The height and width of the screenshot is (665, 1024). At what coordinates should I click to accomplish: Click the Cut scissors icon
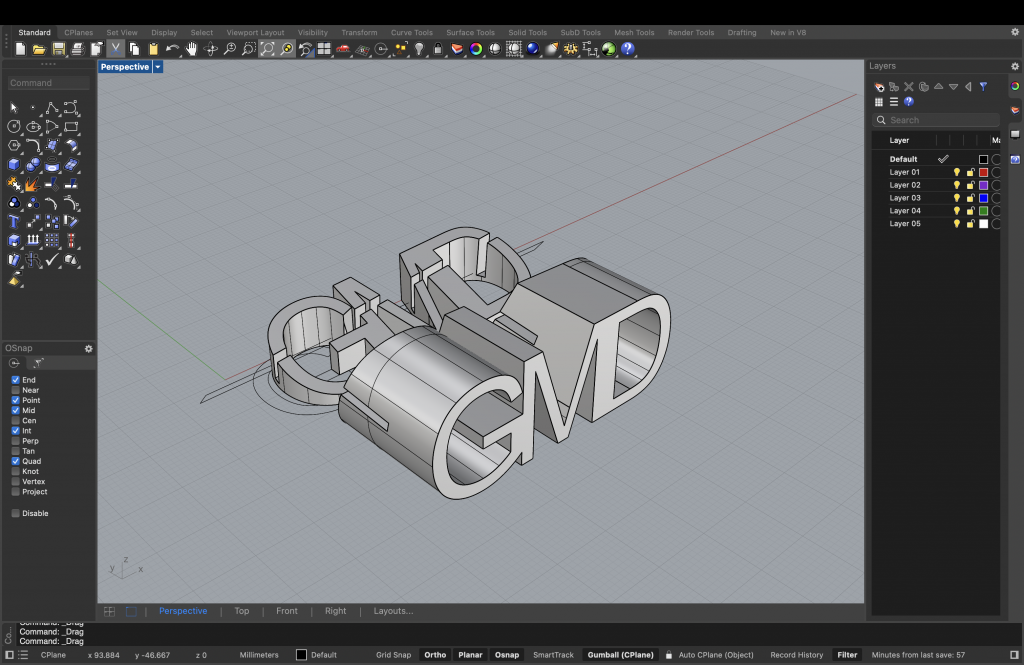116,49
